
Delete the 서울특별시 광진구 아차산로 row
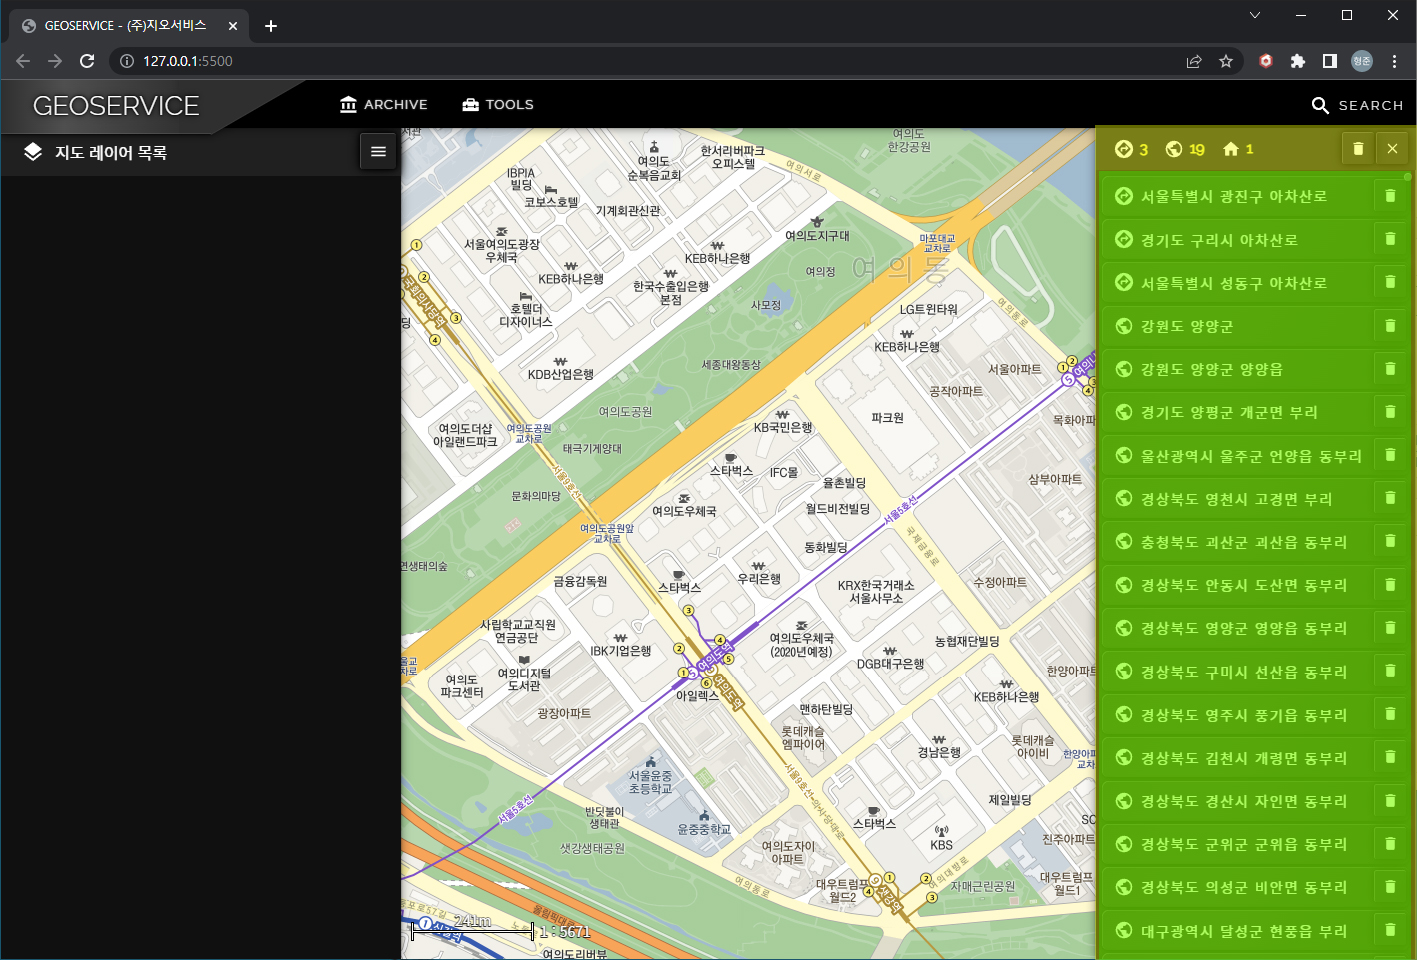click(1390, 196)
